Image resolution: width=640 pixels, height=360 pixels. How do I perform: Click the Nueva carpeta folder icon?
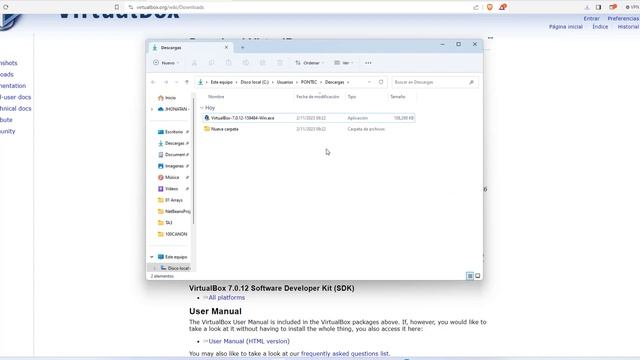pos(207,129)
